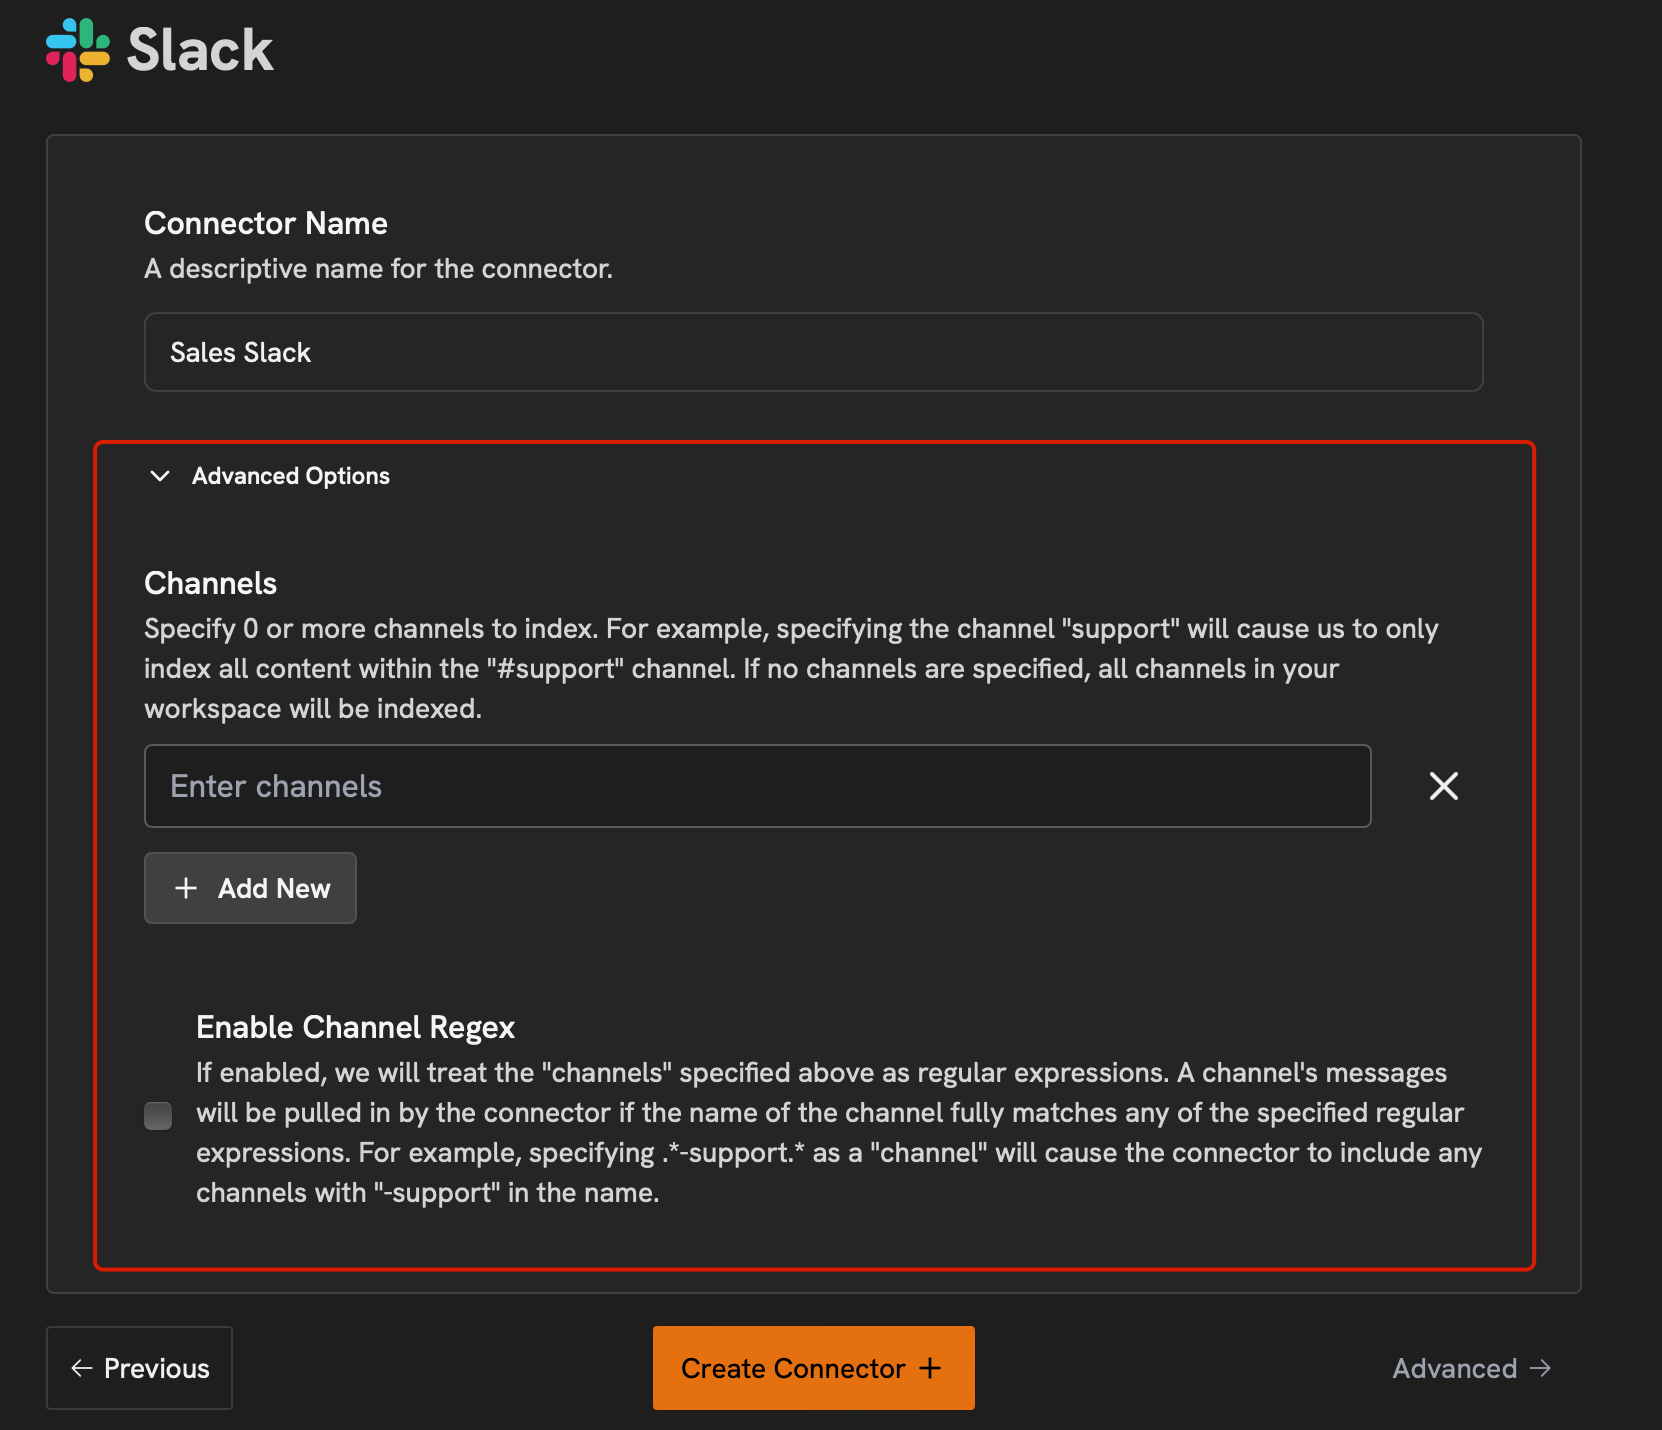Check Enable Channel Regex option
The height and width of the screenshot is (1430, 1662).
tap(158, 1115)
